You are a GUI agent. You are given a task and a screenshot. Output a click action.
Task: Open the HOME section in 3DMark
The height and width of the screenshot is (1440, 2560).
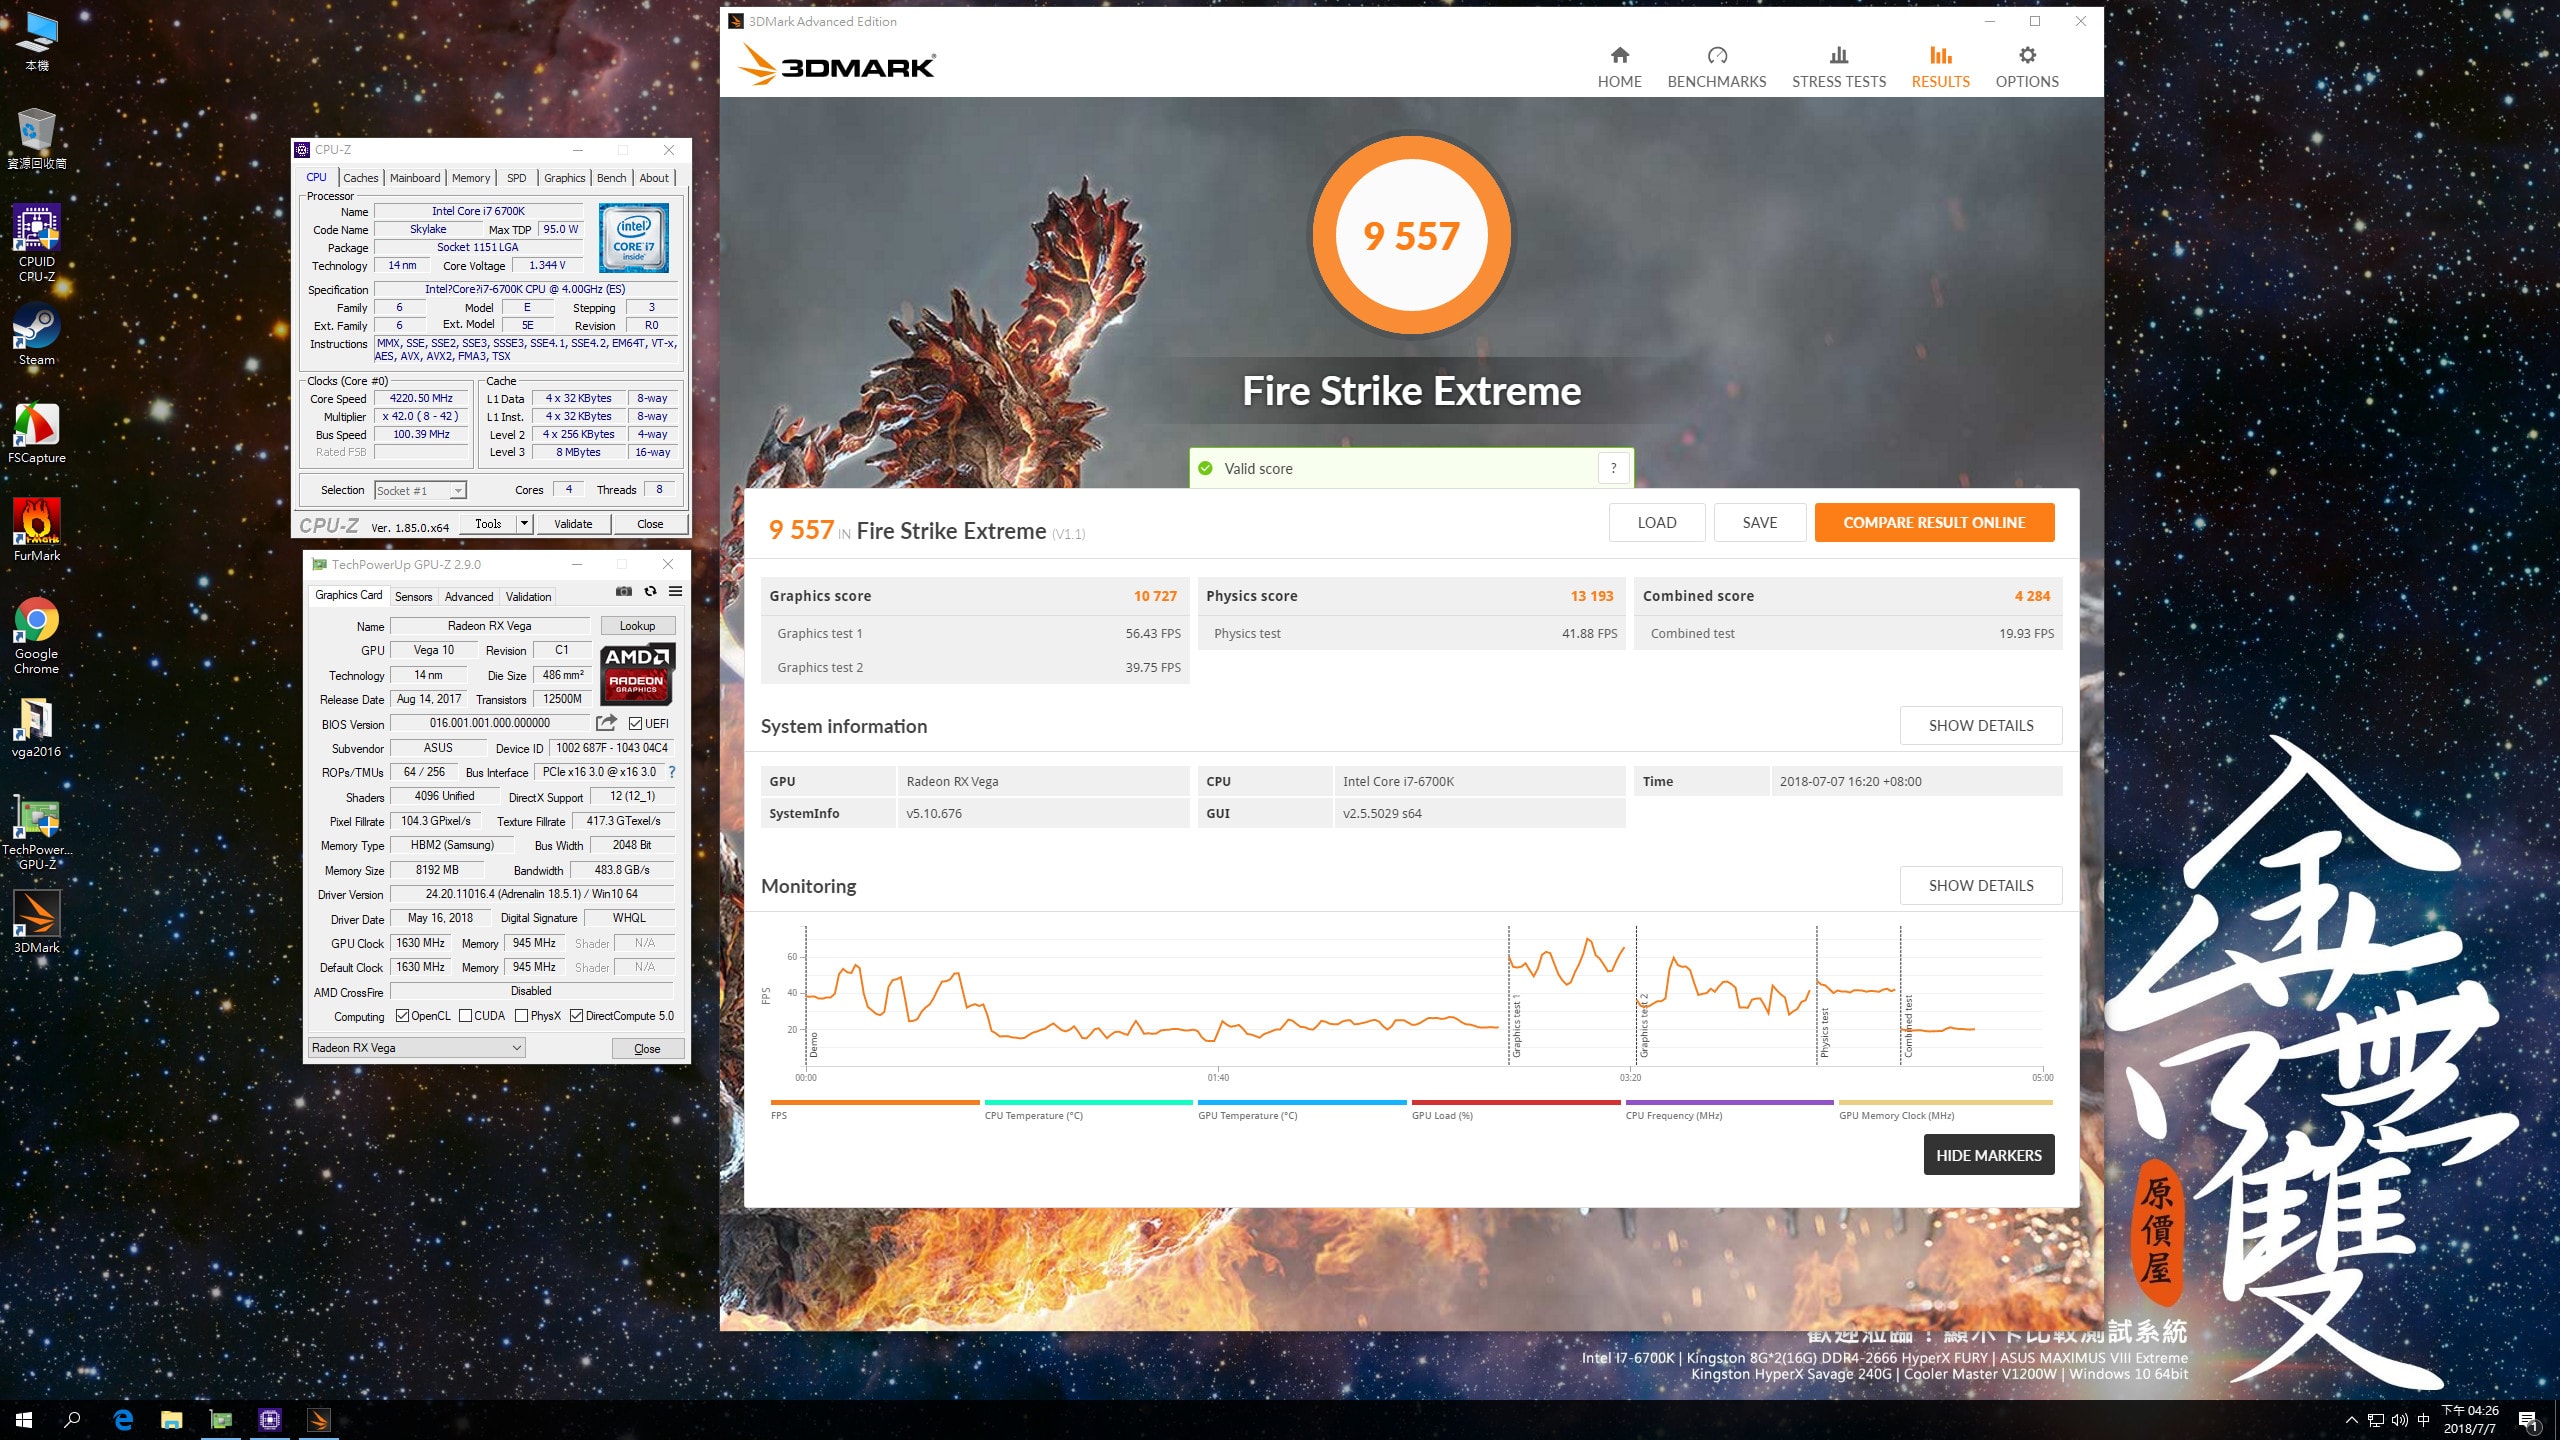1619,67
